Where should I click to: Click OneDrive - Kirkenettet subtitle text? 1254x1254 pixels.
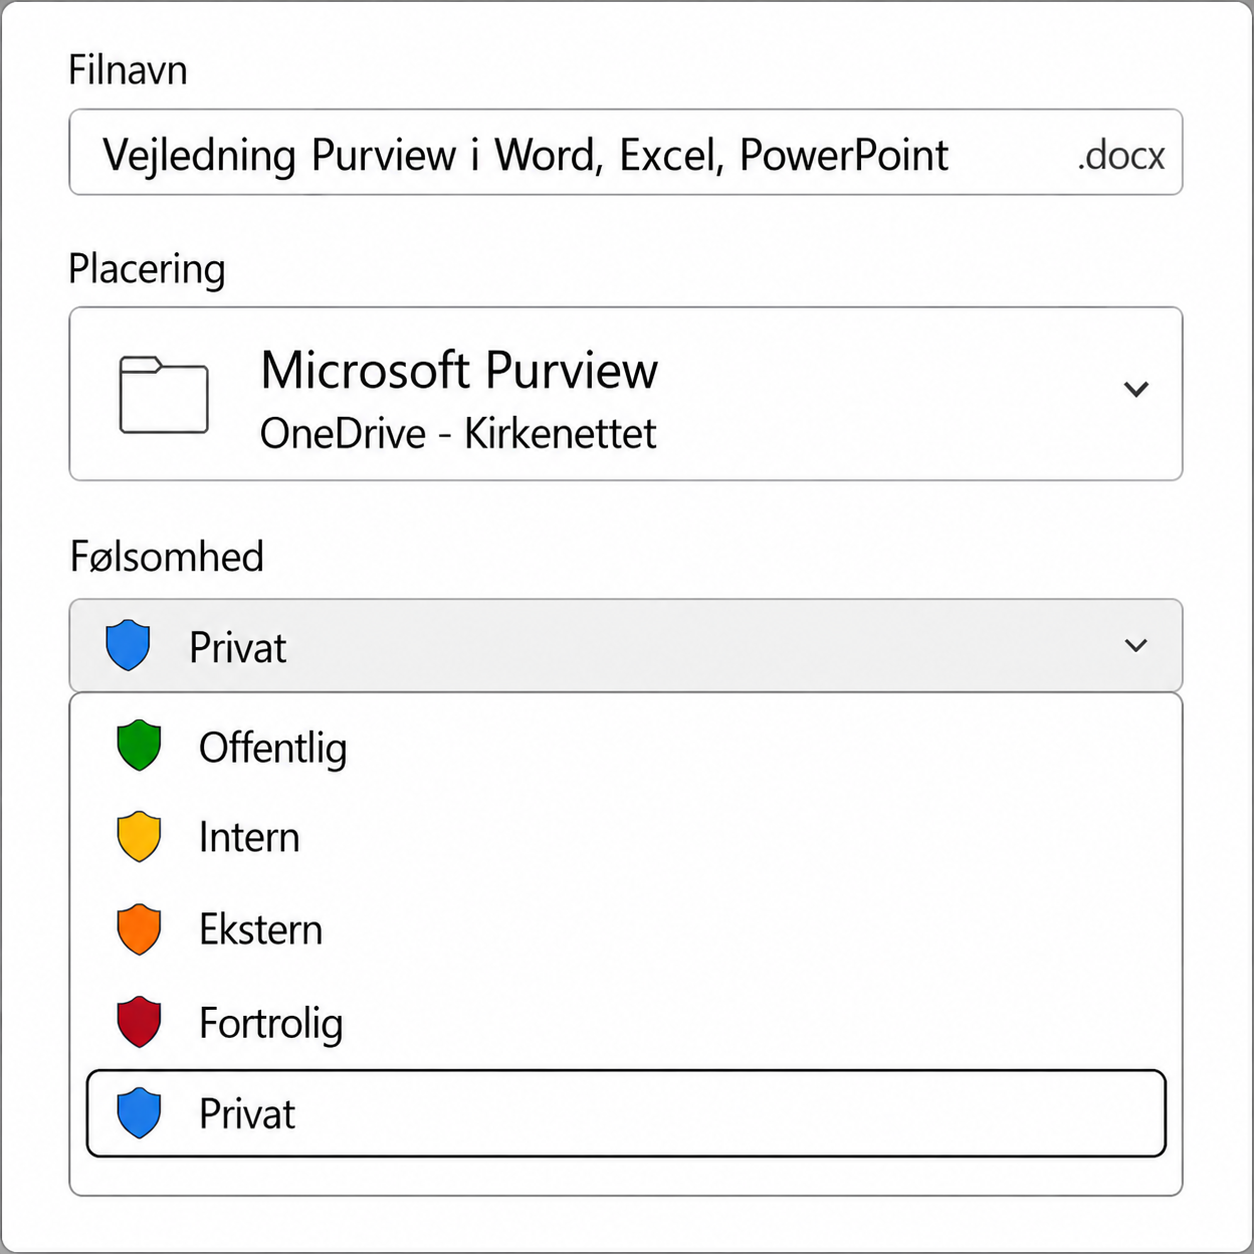click(458, 434)
